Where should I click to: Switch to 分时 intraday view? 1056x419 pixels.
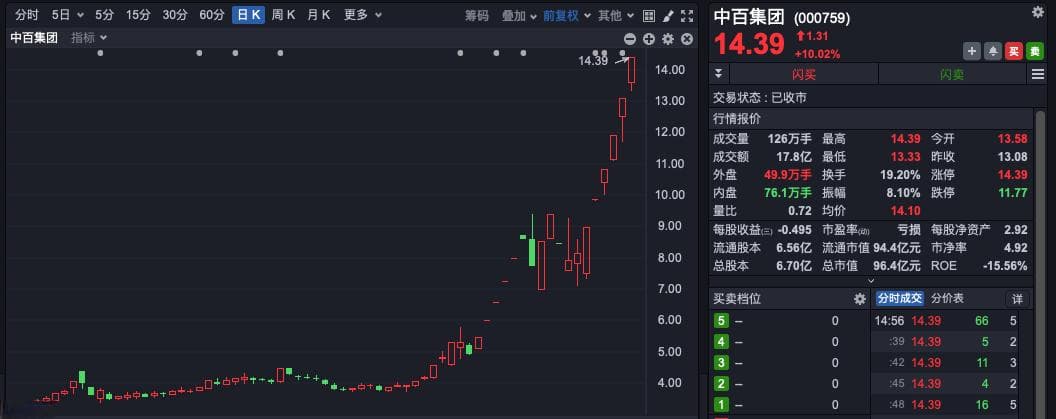coord(27,15)
